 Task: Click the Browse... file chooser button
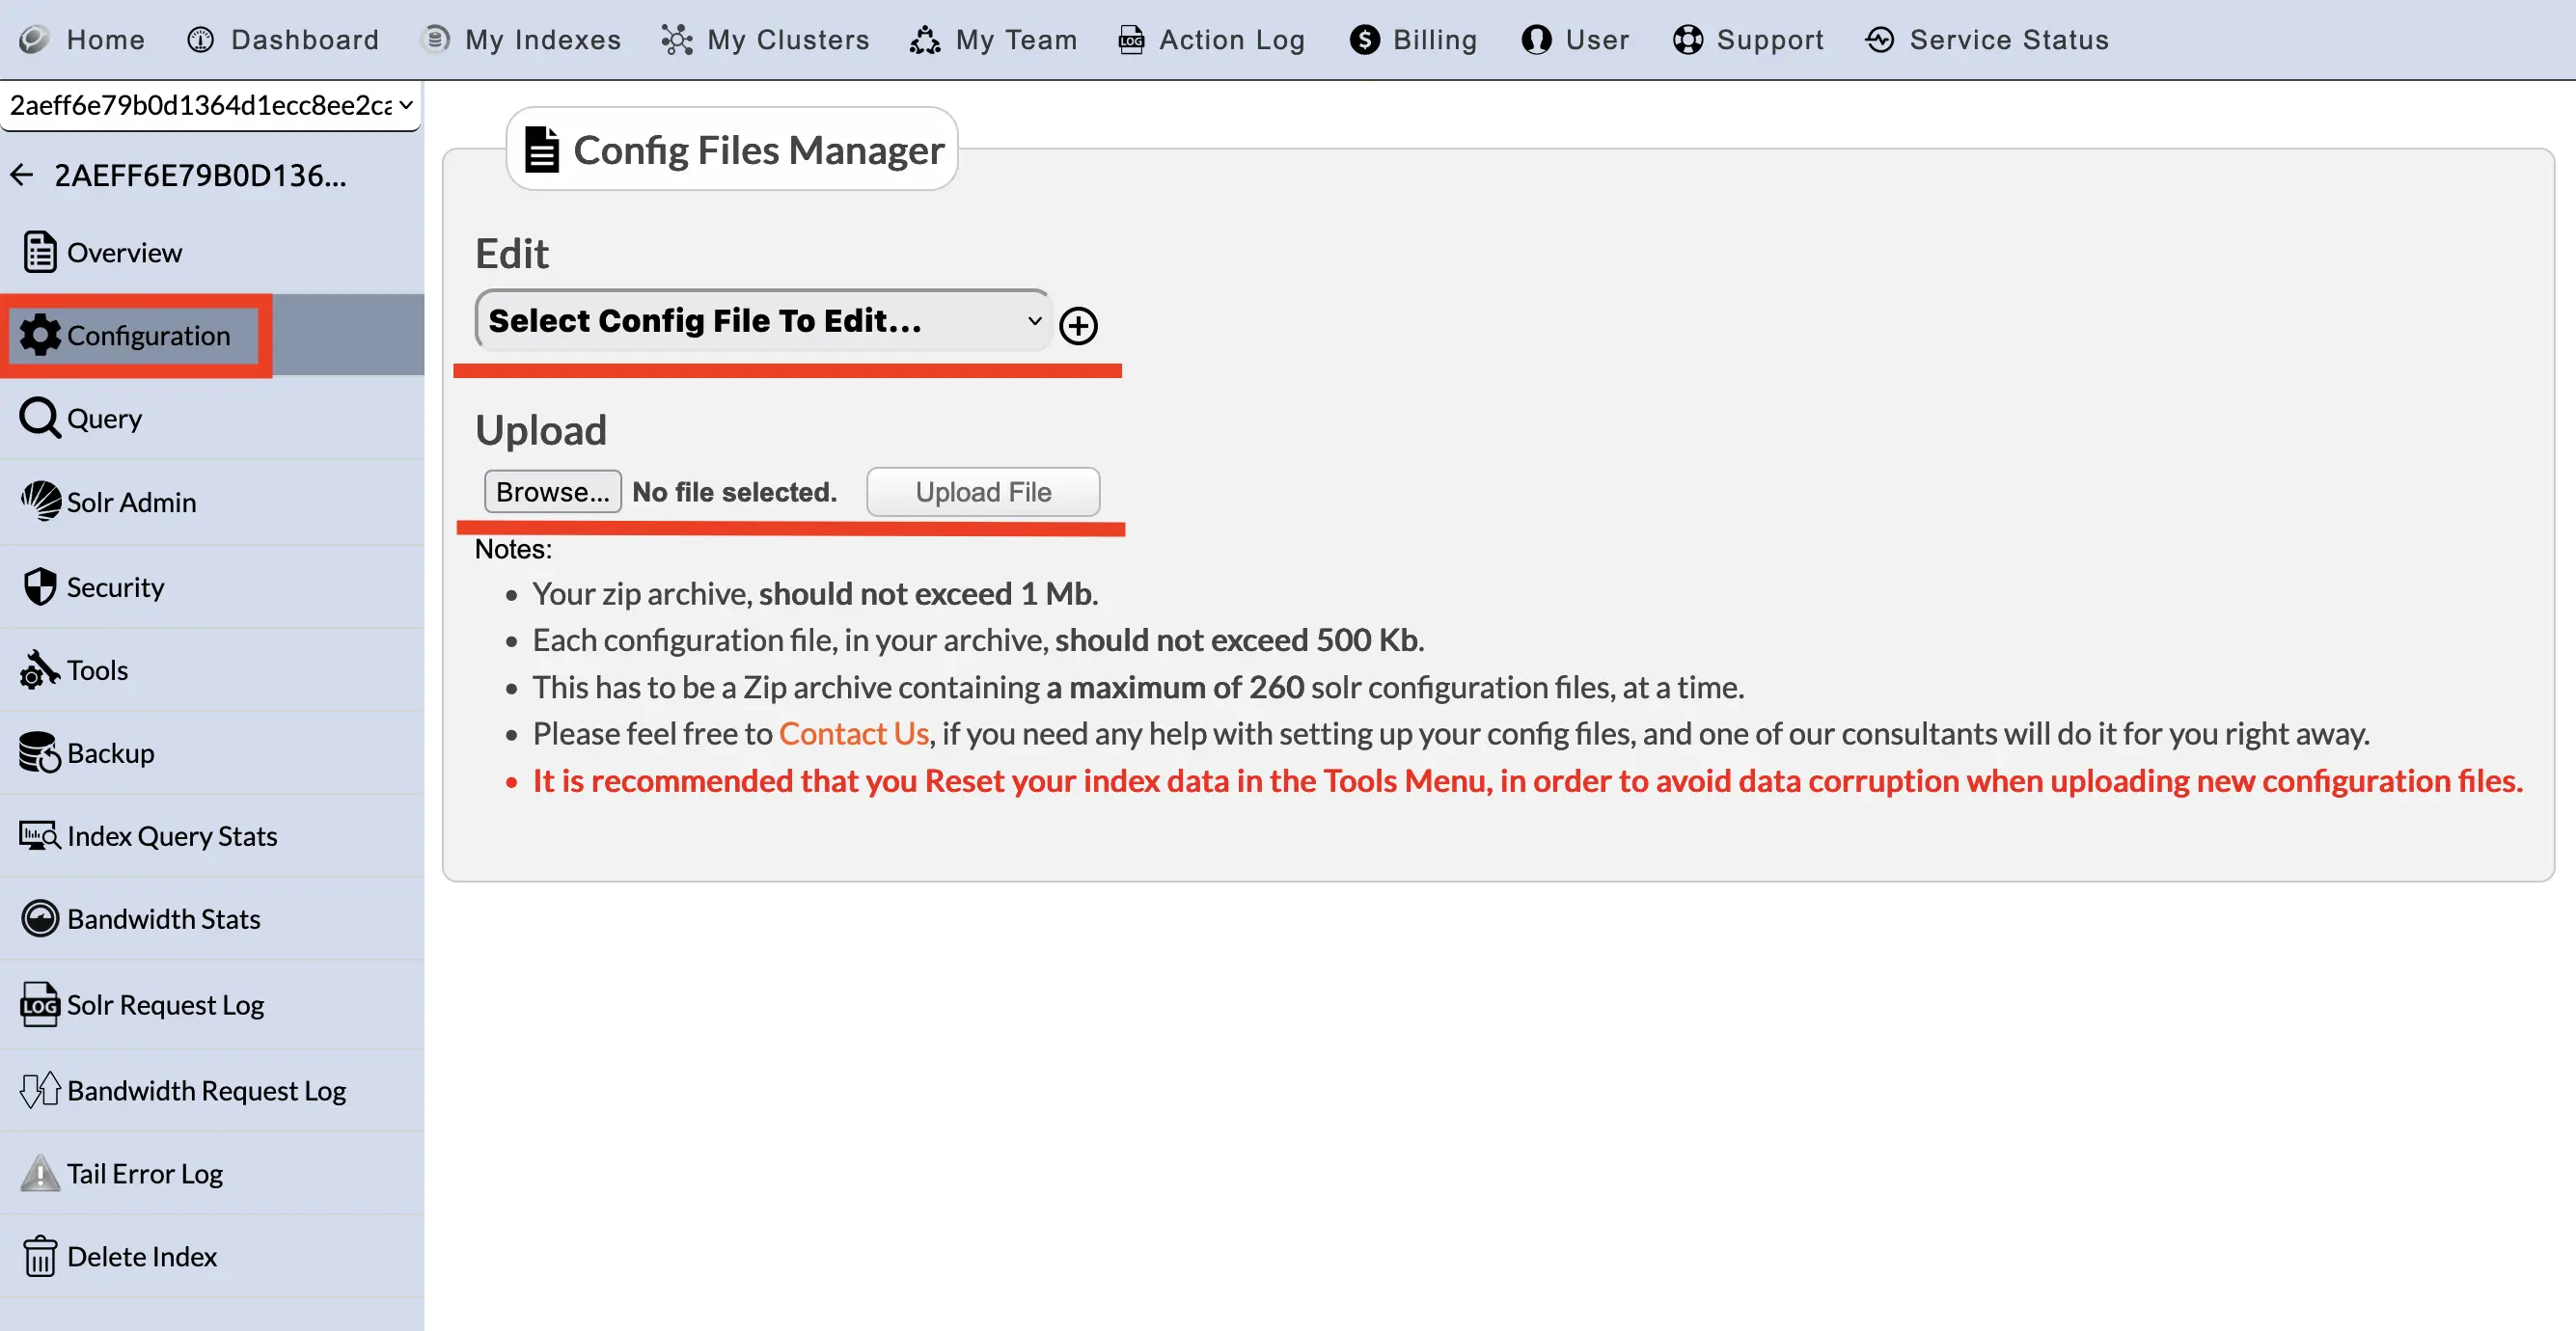(552, 492)
